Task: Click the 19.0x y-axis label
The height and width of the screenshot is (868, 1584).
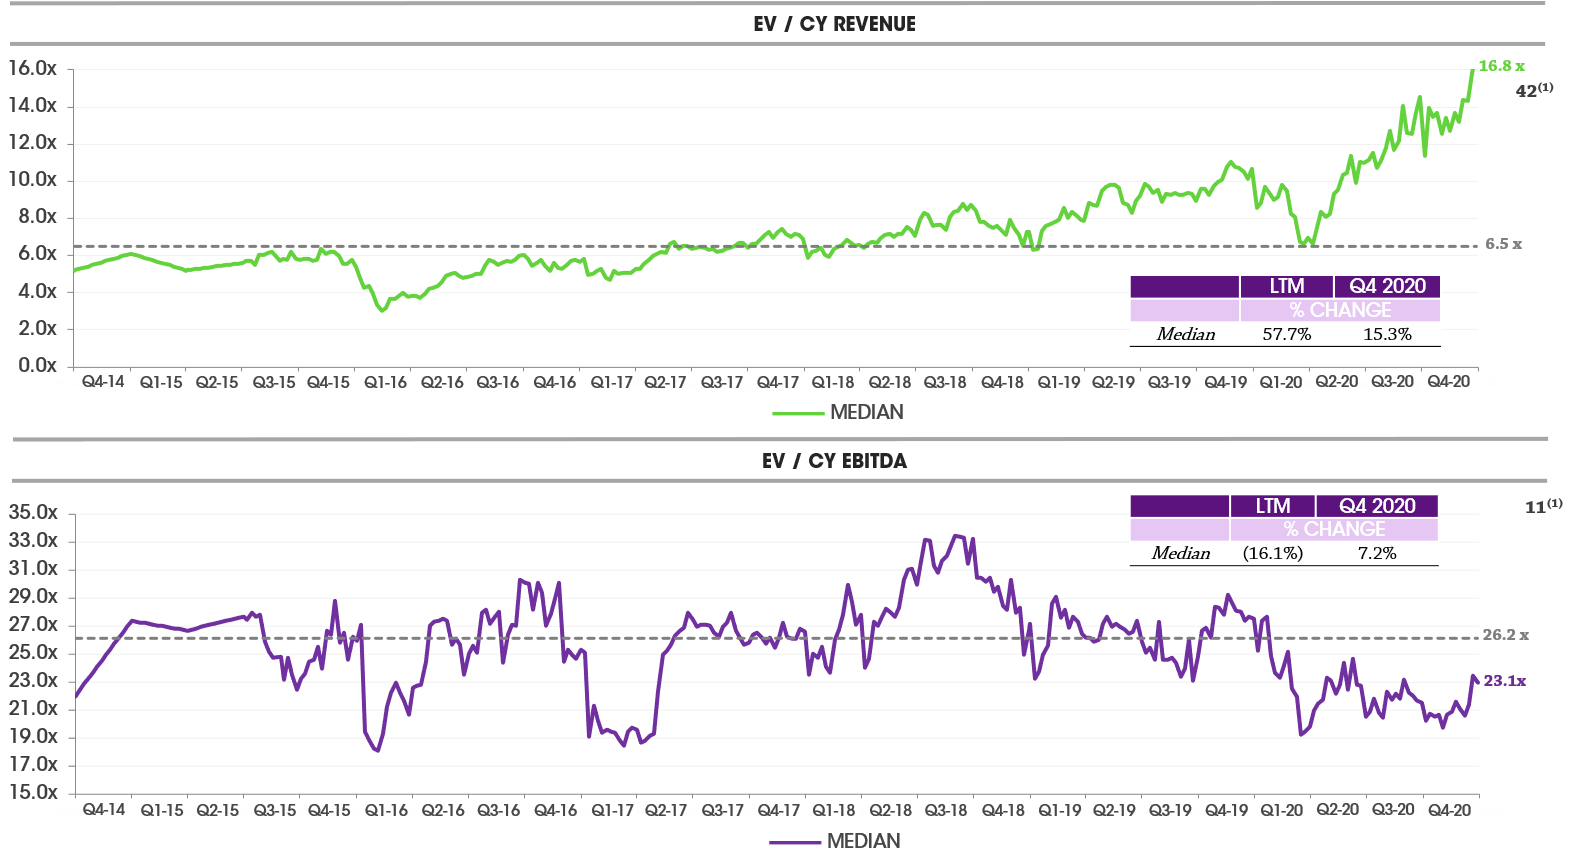Action: tap(33, 736)
